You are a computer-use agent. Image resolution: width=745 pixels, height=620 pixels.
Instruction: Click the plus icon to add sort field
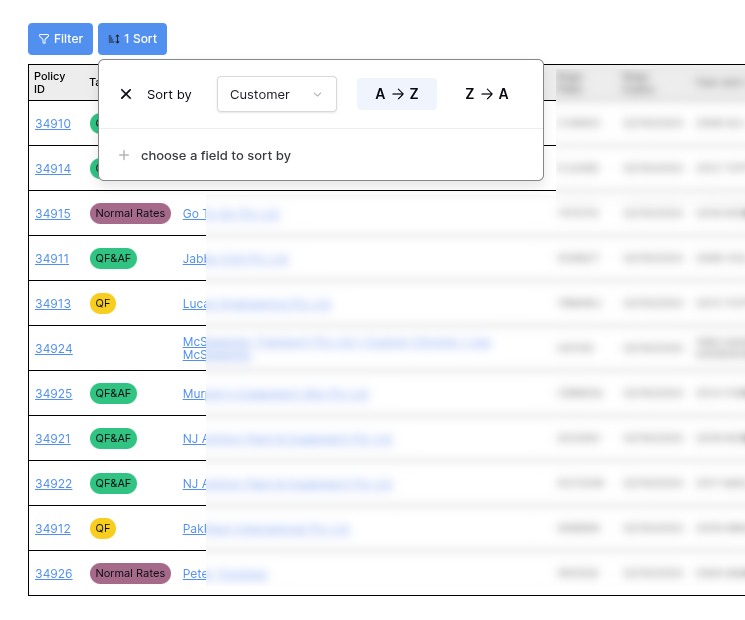coord(124,155)
